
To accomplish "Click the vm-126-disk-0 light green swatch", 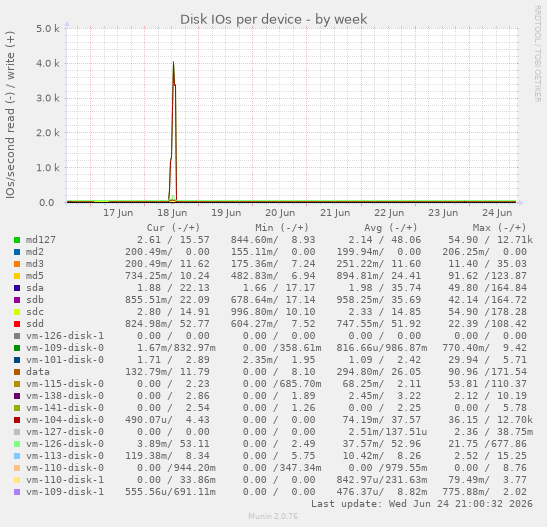I will click(x=17, y=444).
